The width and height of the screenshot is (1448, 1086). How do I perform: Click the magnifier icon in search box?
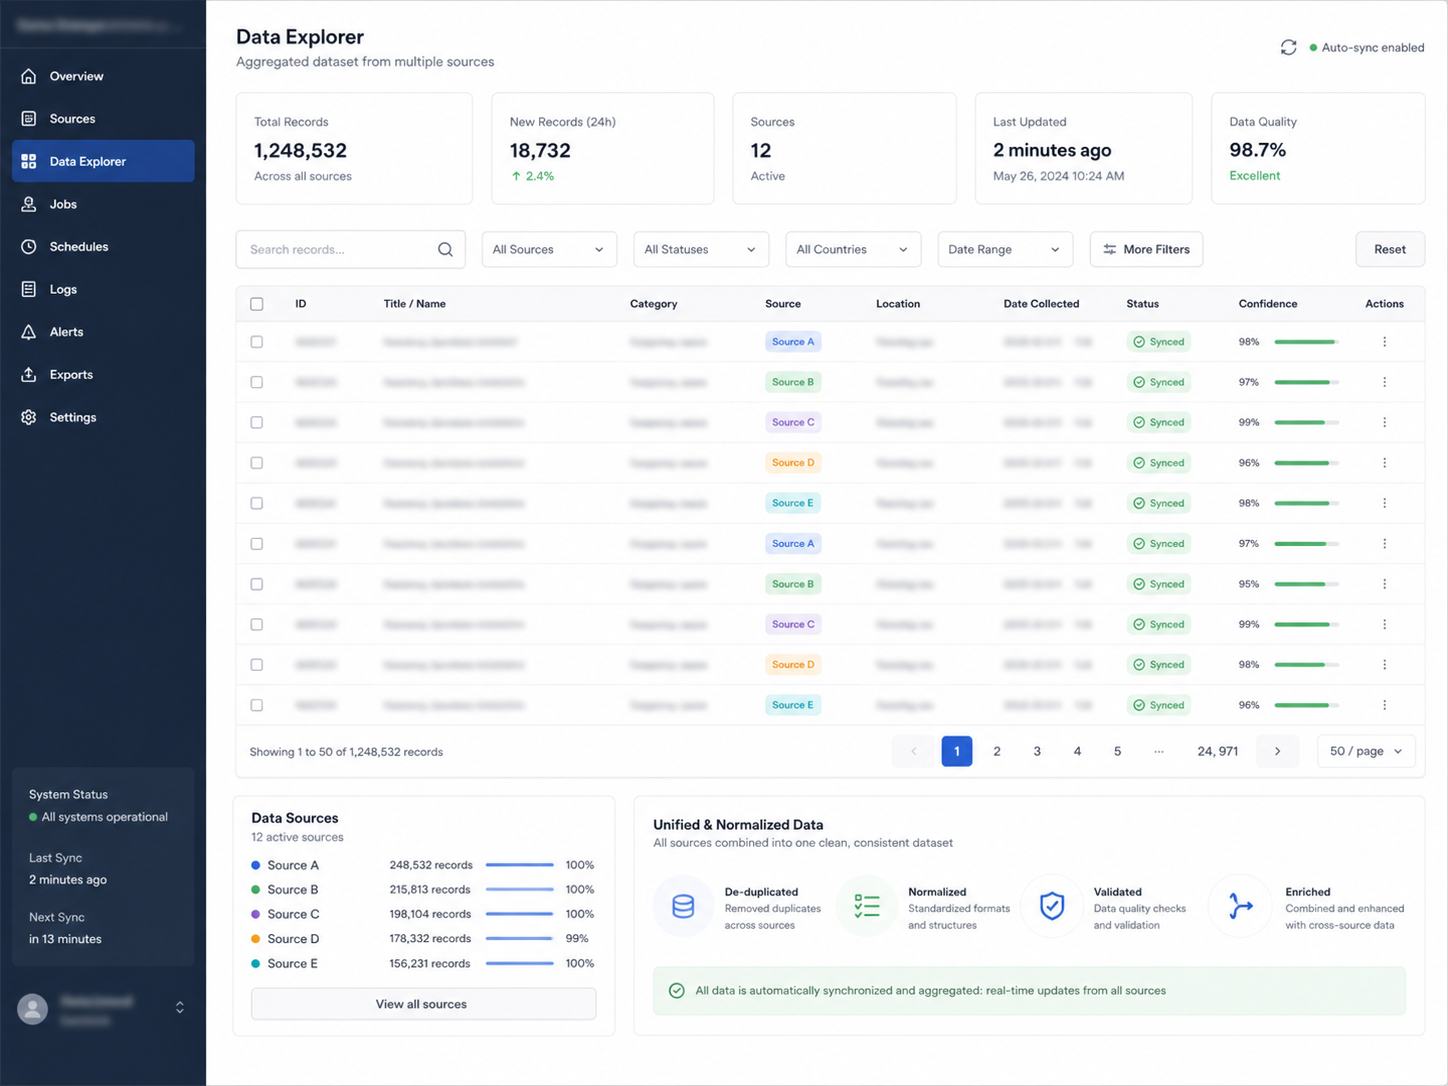(x=445, y=250)
